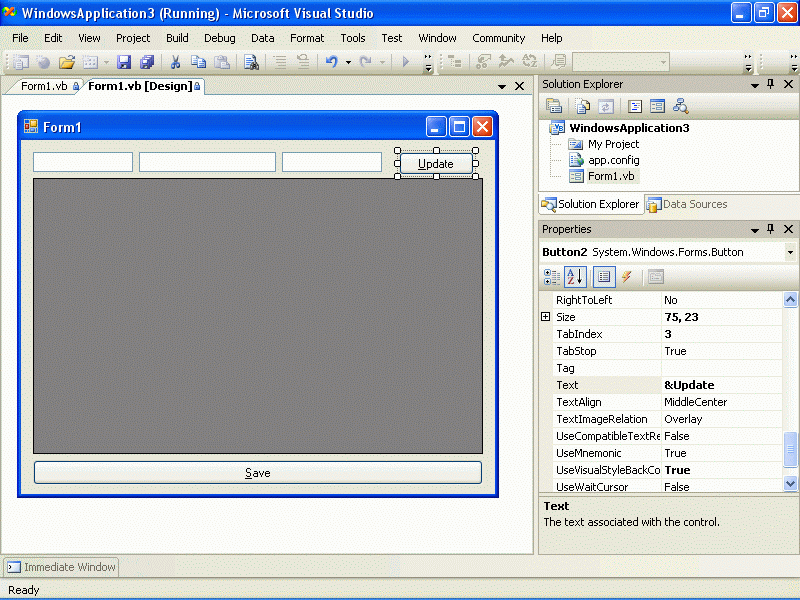The width and height of the screenshot is (800, 600).
Task: Open the Redo history dropdown arrow
Action: [382, 63]
